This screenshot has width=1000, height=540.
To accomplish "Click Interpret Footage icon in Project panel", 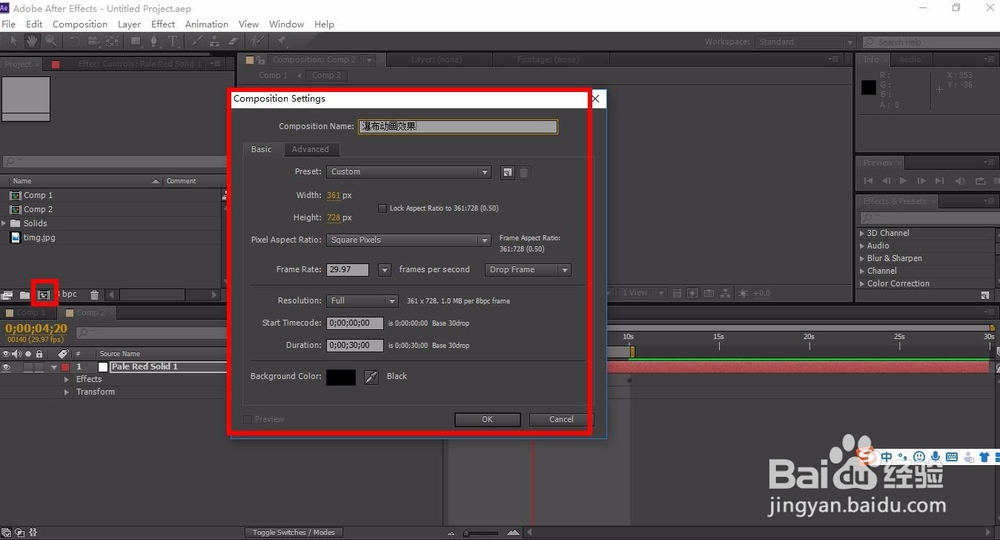I will click(x=7, y=295).
